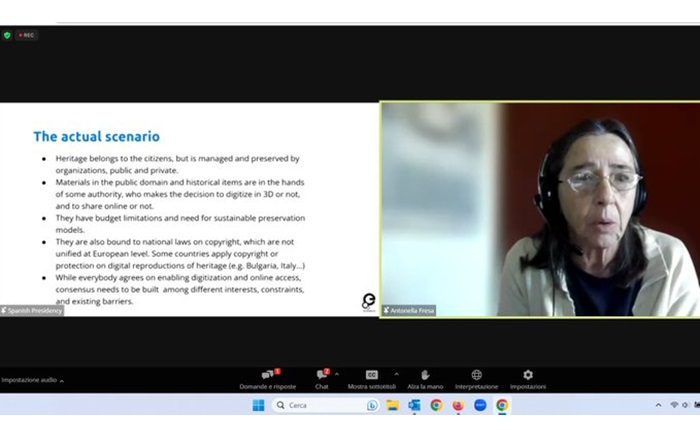Open the Zoom taskbar icon
The width and height of the screenshot is (700, 430).
click(480, 405)
